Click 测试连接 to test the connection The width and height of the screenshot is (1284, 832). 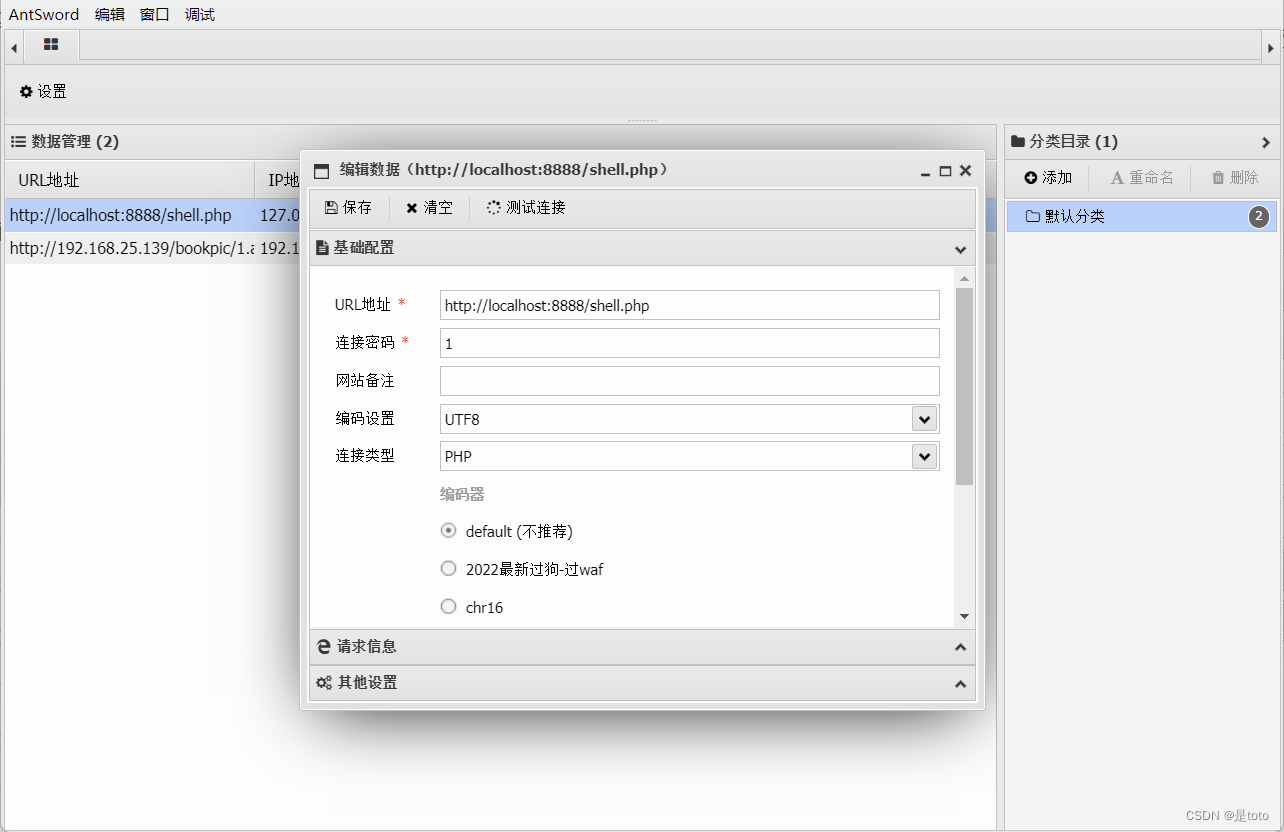tap(526, 208)
